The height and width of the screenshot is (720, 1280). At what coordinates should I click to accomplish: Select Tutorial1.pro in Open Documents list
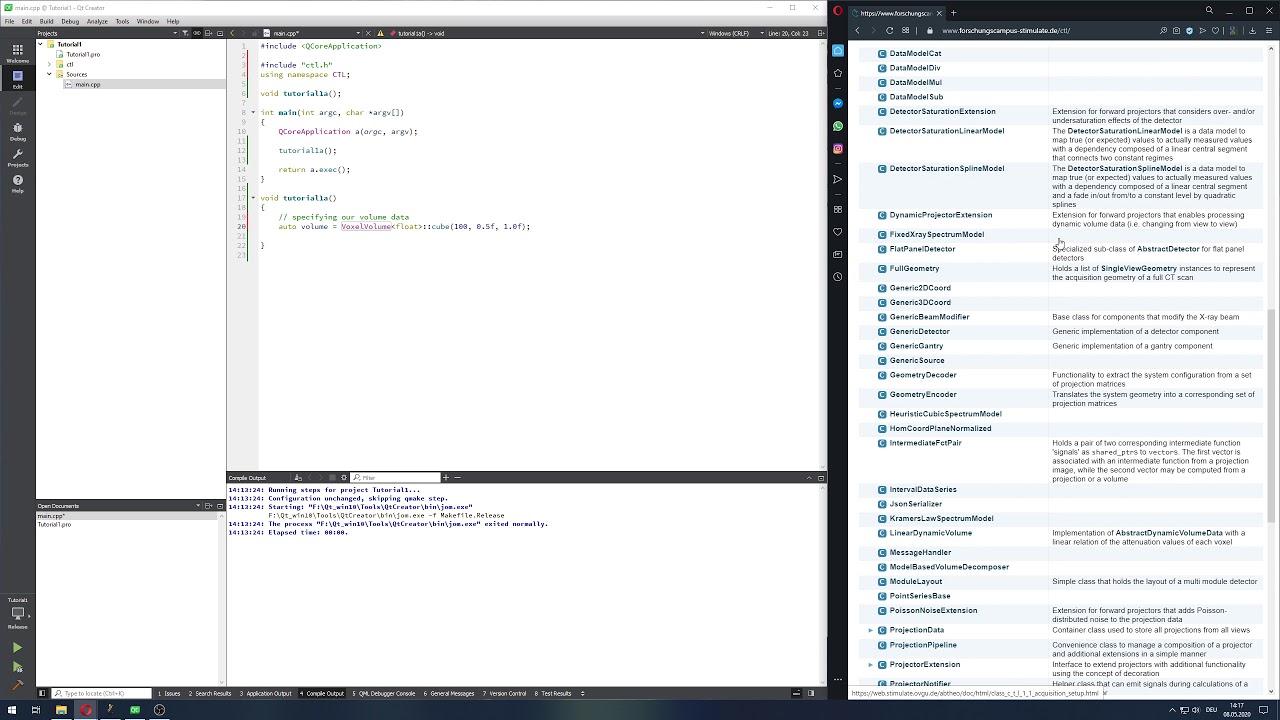tap(54, 525)
